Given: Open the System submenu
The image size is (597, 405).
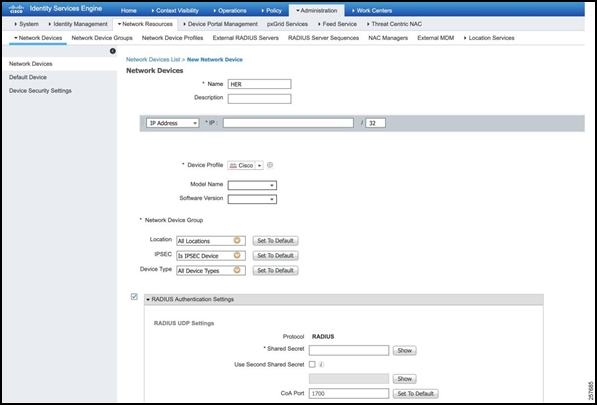Looking at the screenshot, I should 26,24.
